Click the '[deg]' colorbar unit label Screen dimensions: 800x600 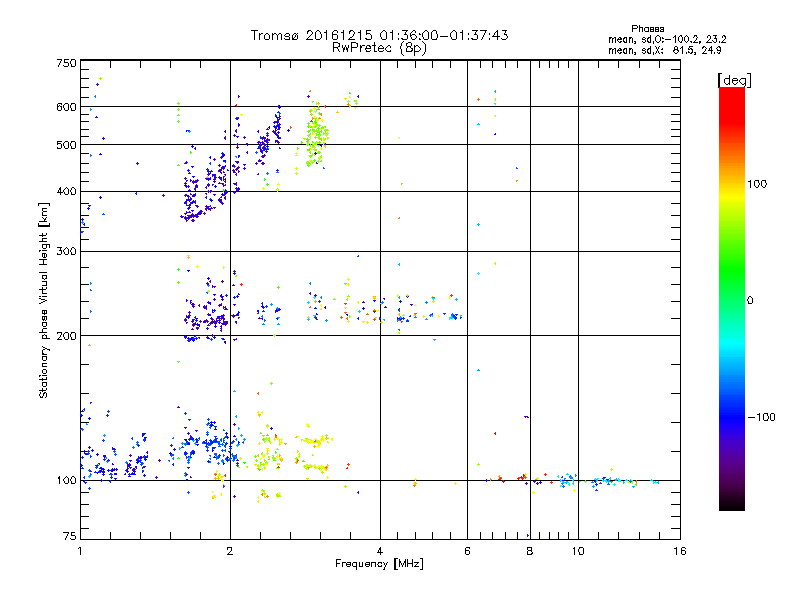[x=734, y=80]
